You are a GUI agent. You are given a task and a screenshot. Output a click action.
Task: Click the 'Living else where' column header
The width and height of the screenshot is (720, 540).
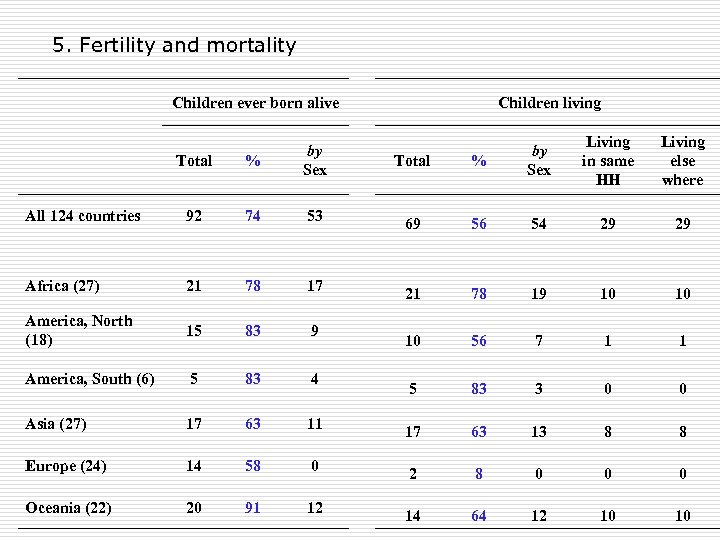click(682, 160)
